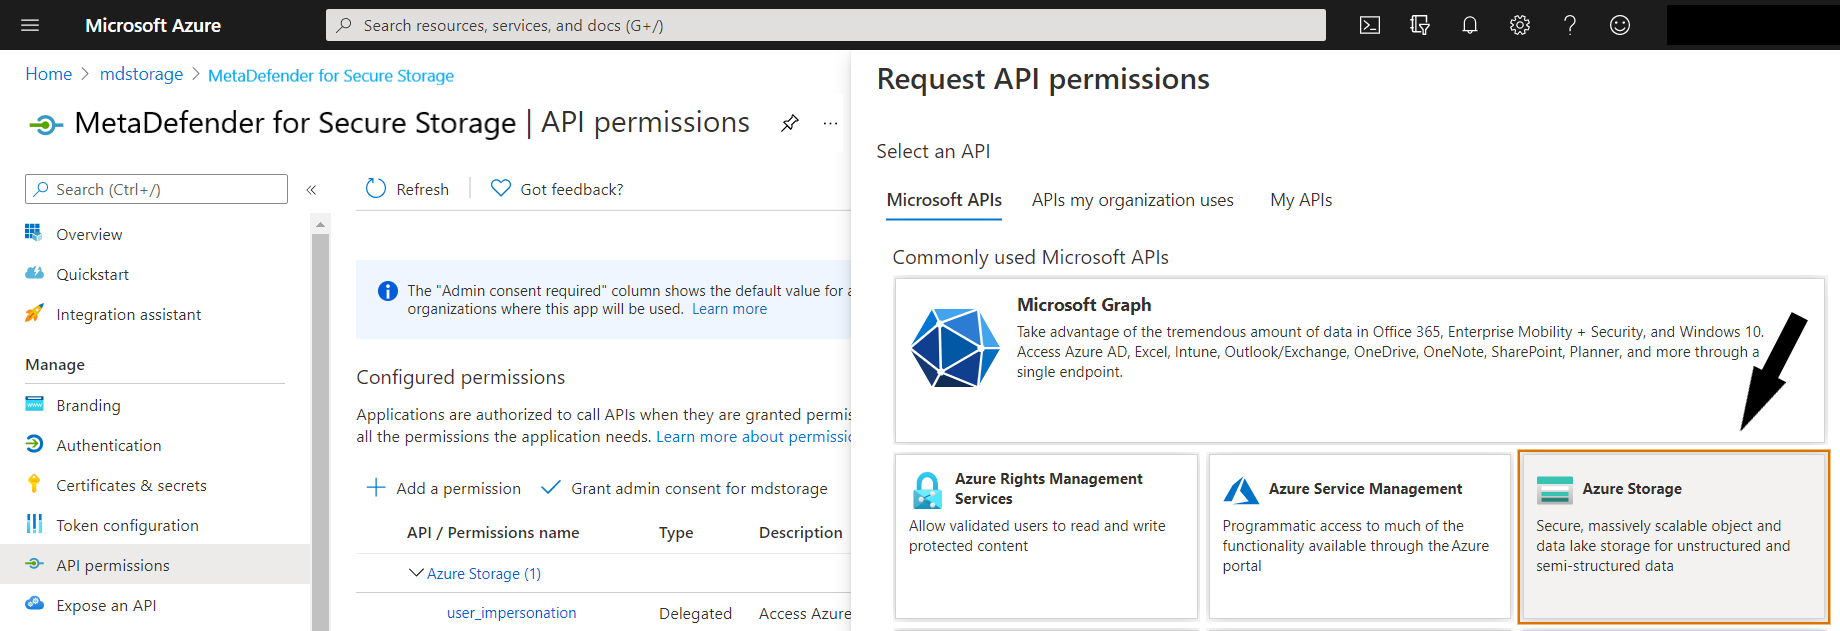
Task: Click Add a permission
Action: (443, 488)
